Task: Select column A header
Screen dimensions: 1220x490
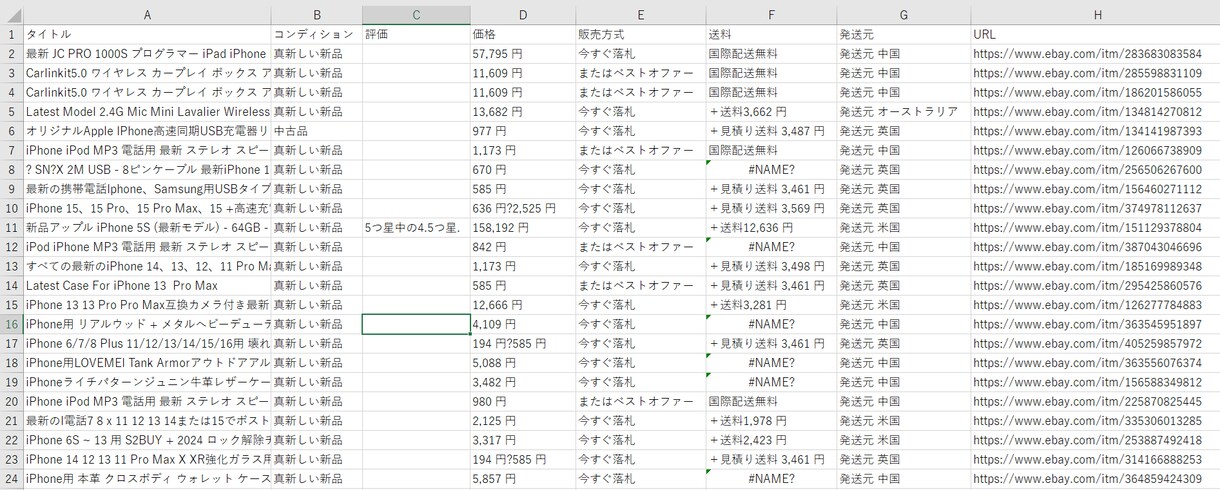Action: click(147, 15)
